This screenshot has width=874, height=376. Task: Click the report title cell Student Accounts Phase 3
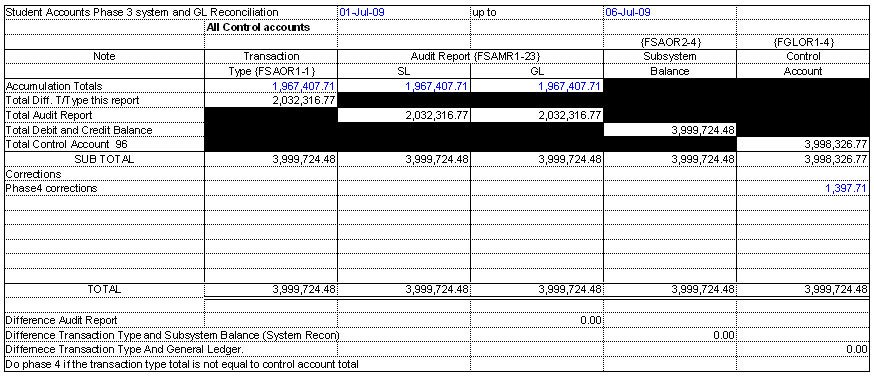pyautogui.click(x=171, y=12)
